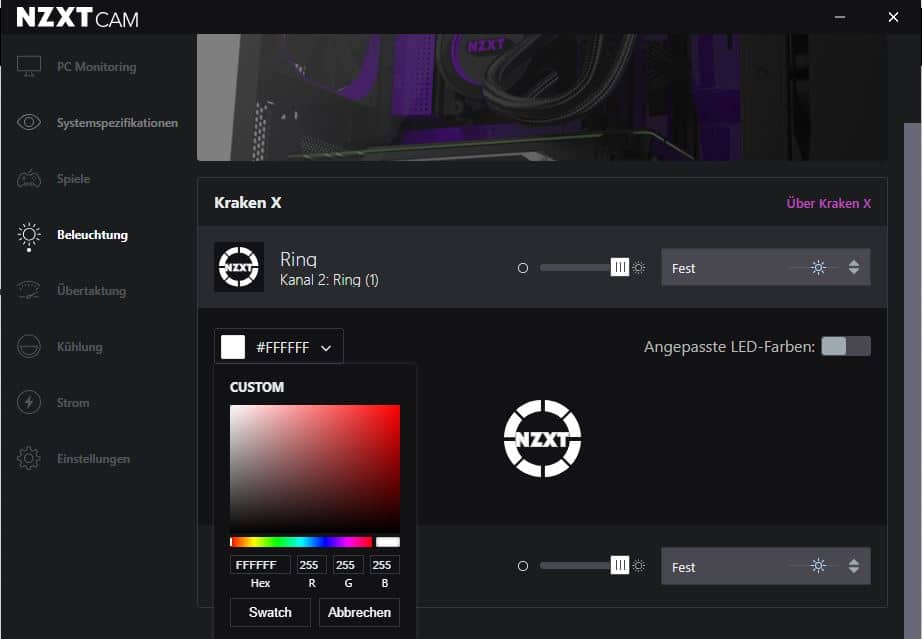Screen dimensions: 922x639
Task: Click the PC Monitoring monitor icon
Action: tap(29, 67)
